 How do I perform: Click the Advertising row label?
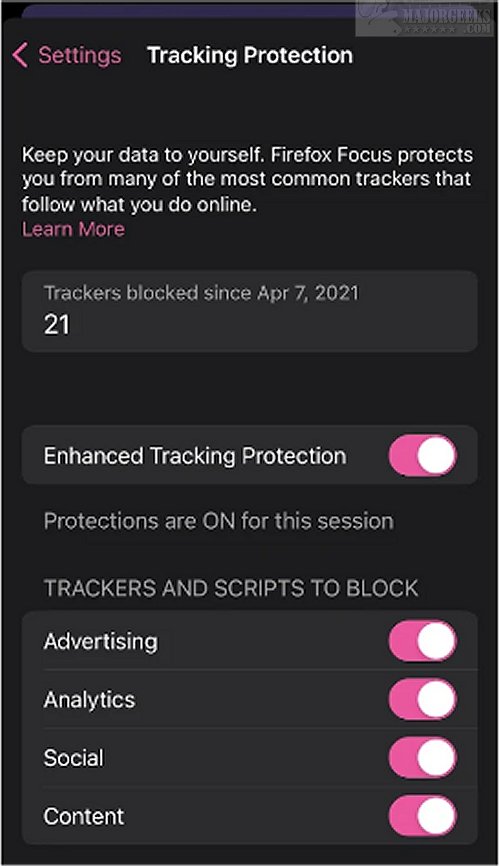(x=101, y=641)
